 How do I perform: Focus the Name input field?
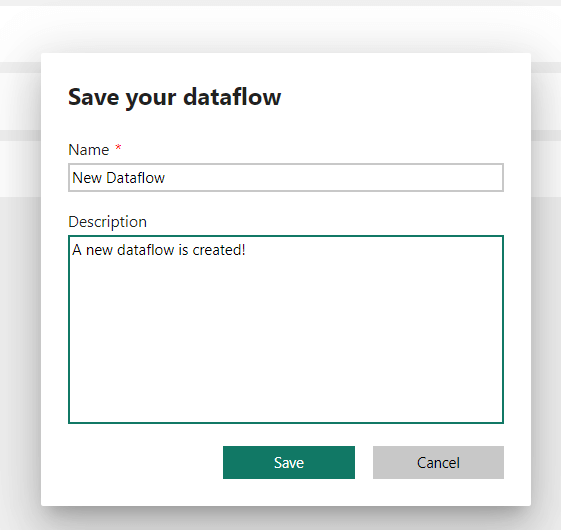286,178
